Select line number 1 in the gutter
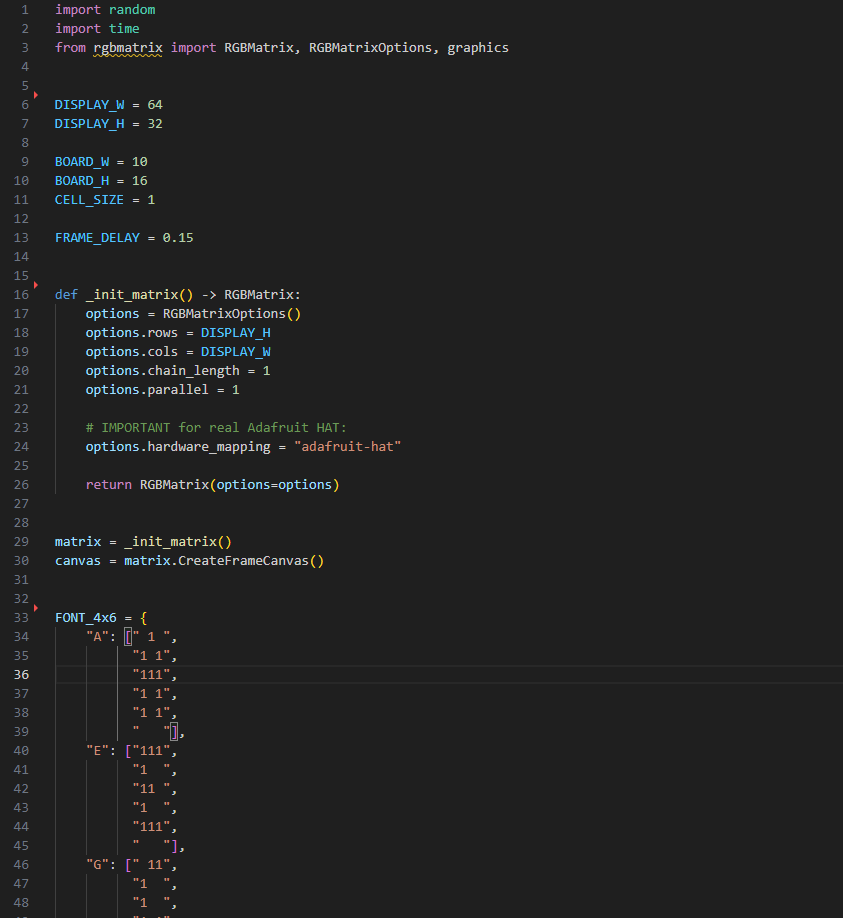The height and width of the screenshot is (918, 843). pyautogui.click(x=24, y=10)
